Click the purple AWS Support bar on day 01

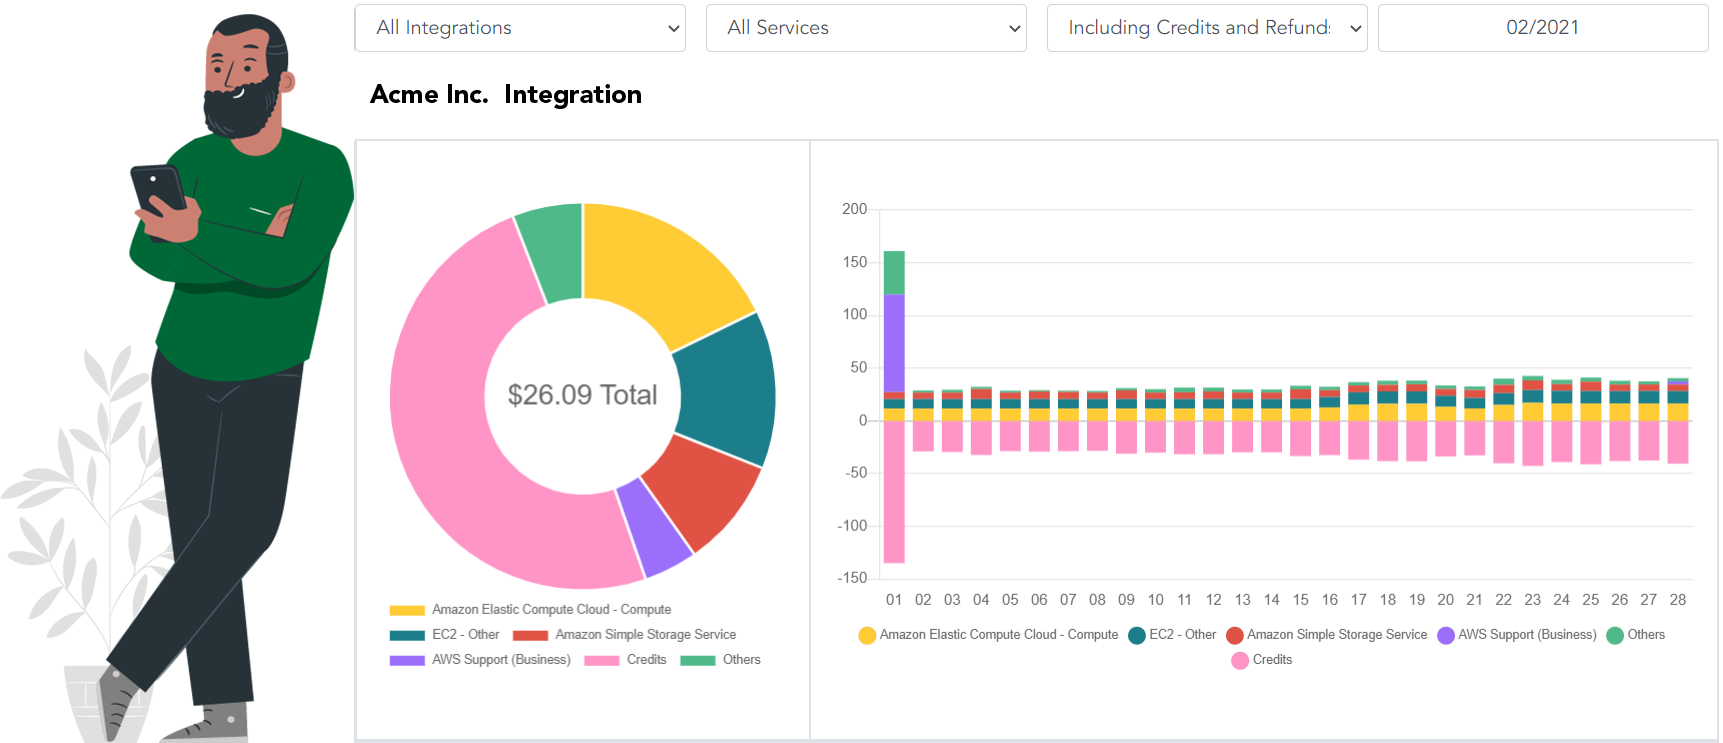894,342
